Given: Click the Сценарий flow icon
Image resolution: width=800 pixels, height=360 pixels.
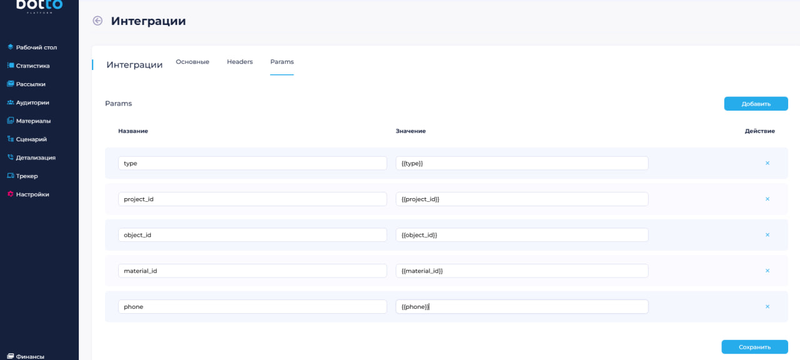Looking at the screenshot, I should coord(10,139).
